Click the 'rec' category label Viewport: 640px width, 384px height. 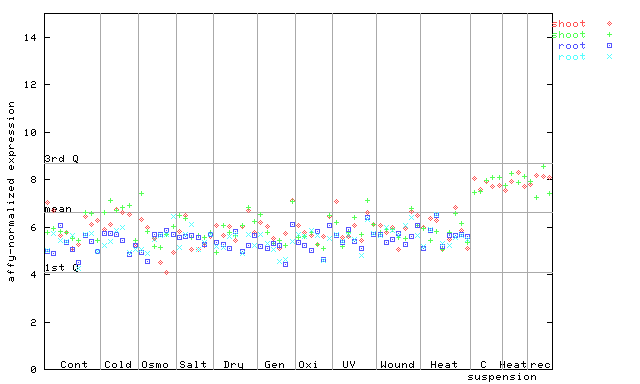540,364
